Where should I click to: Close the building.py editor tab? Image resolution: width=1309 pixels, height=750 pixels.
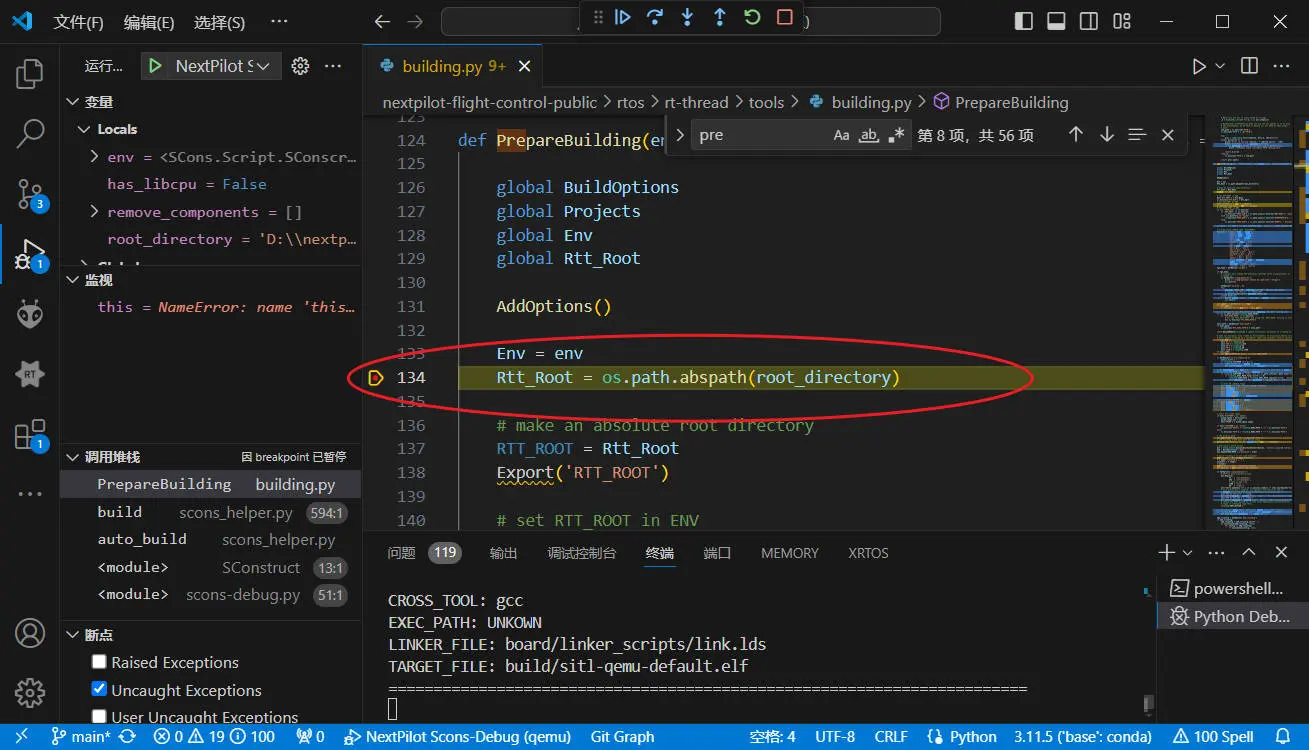525,66
